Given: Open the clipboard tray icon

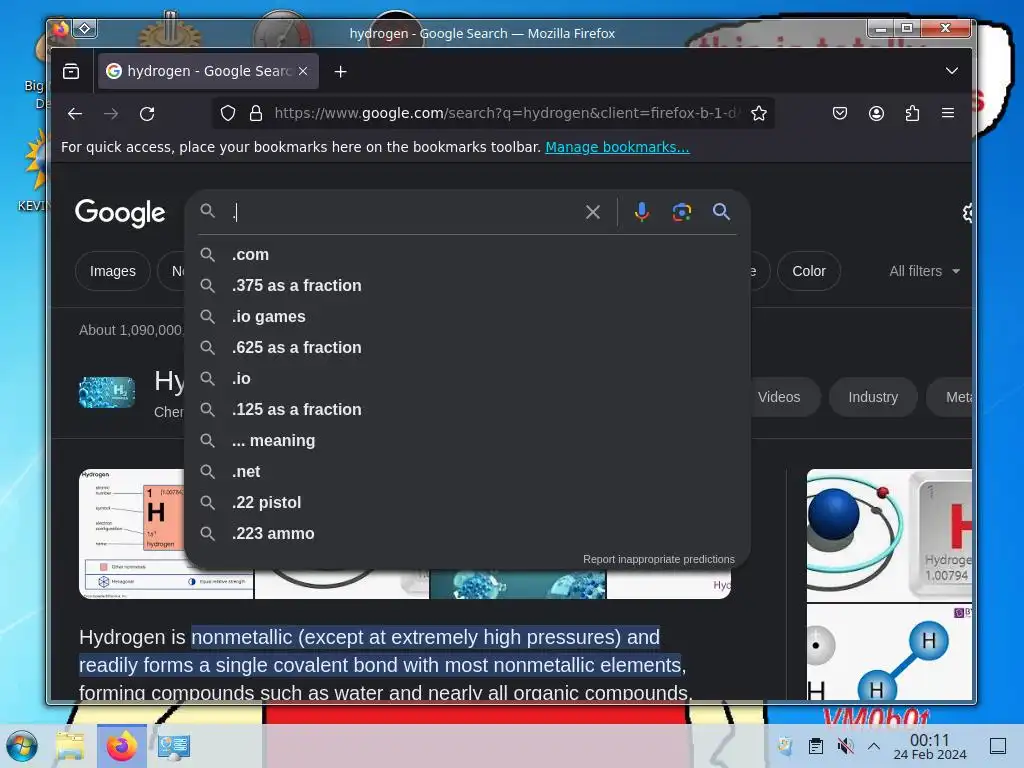Looking at the screenshot, I should pyautogui.click(x=816, y=746).
